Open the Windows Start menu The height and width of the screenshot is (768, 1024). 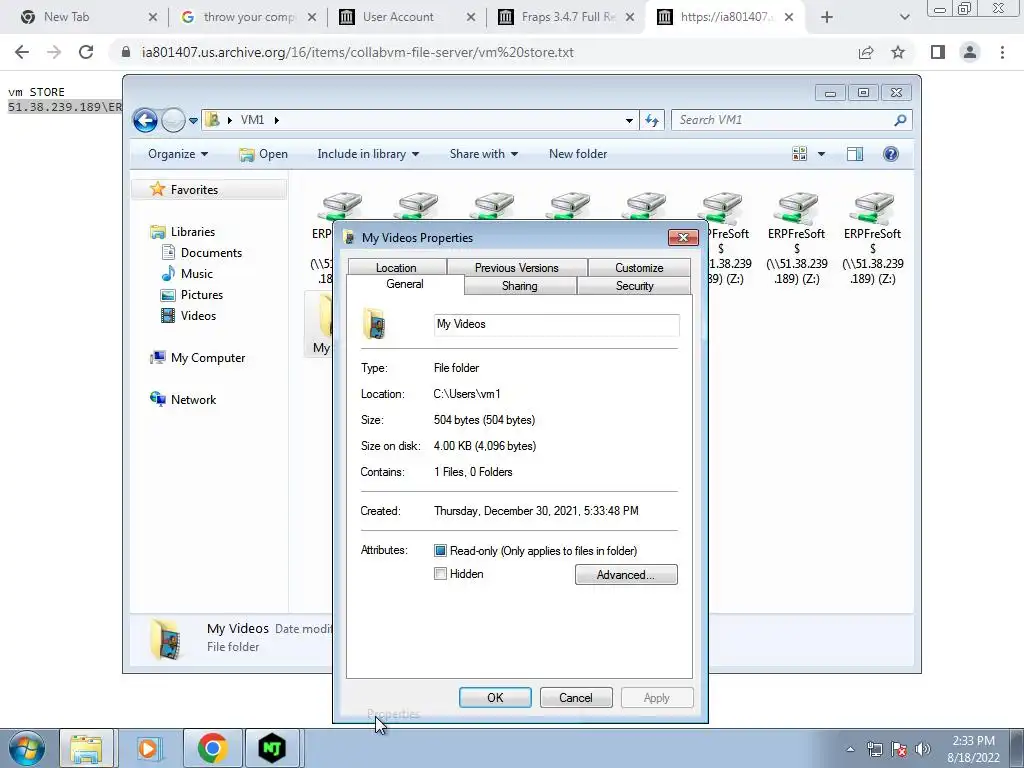(27, 748)
